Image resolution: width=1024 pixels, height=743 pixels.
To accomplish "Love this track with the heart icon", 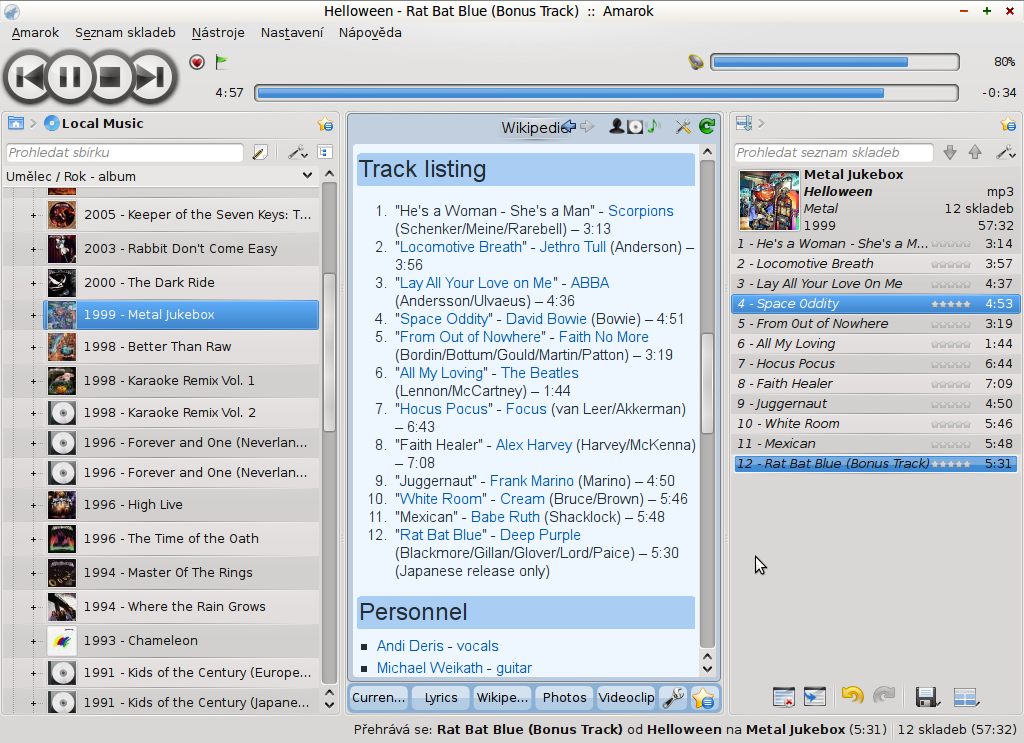I will point(197,62).
